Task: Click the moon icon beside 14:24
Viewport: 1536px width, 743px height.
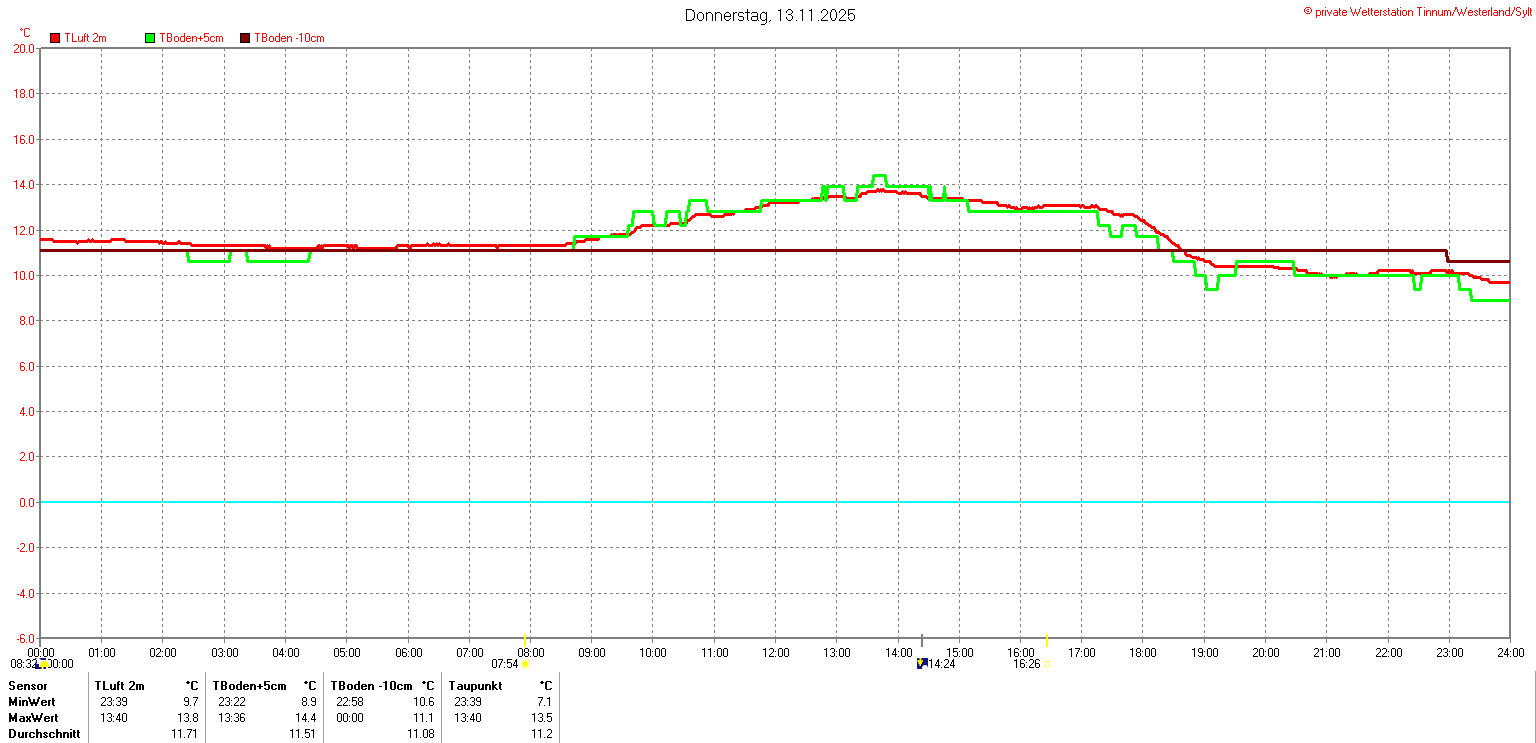Action: (921, 663)
